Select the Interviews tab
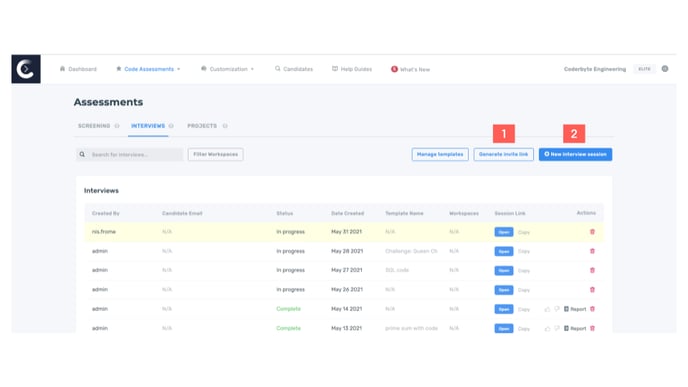Viewport: 688px width, 387px height. tap(148, 126)
